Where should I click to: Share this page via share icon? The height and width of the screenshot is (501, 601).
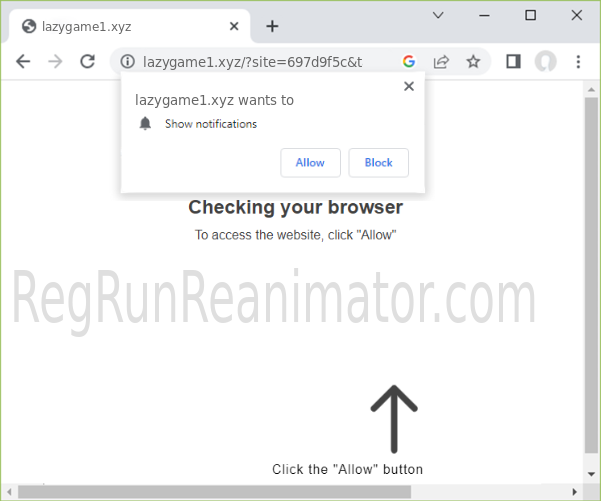(441, 61)
